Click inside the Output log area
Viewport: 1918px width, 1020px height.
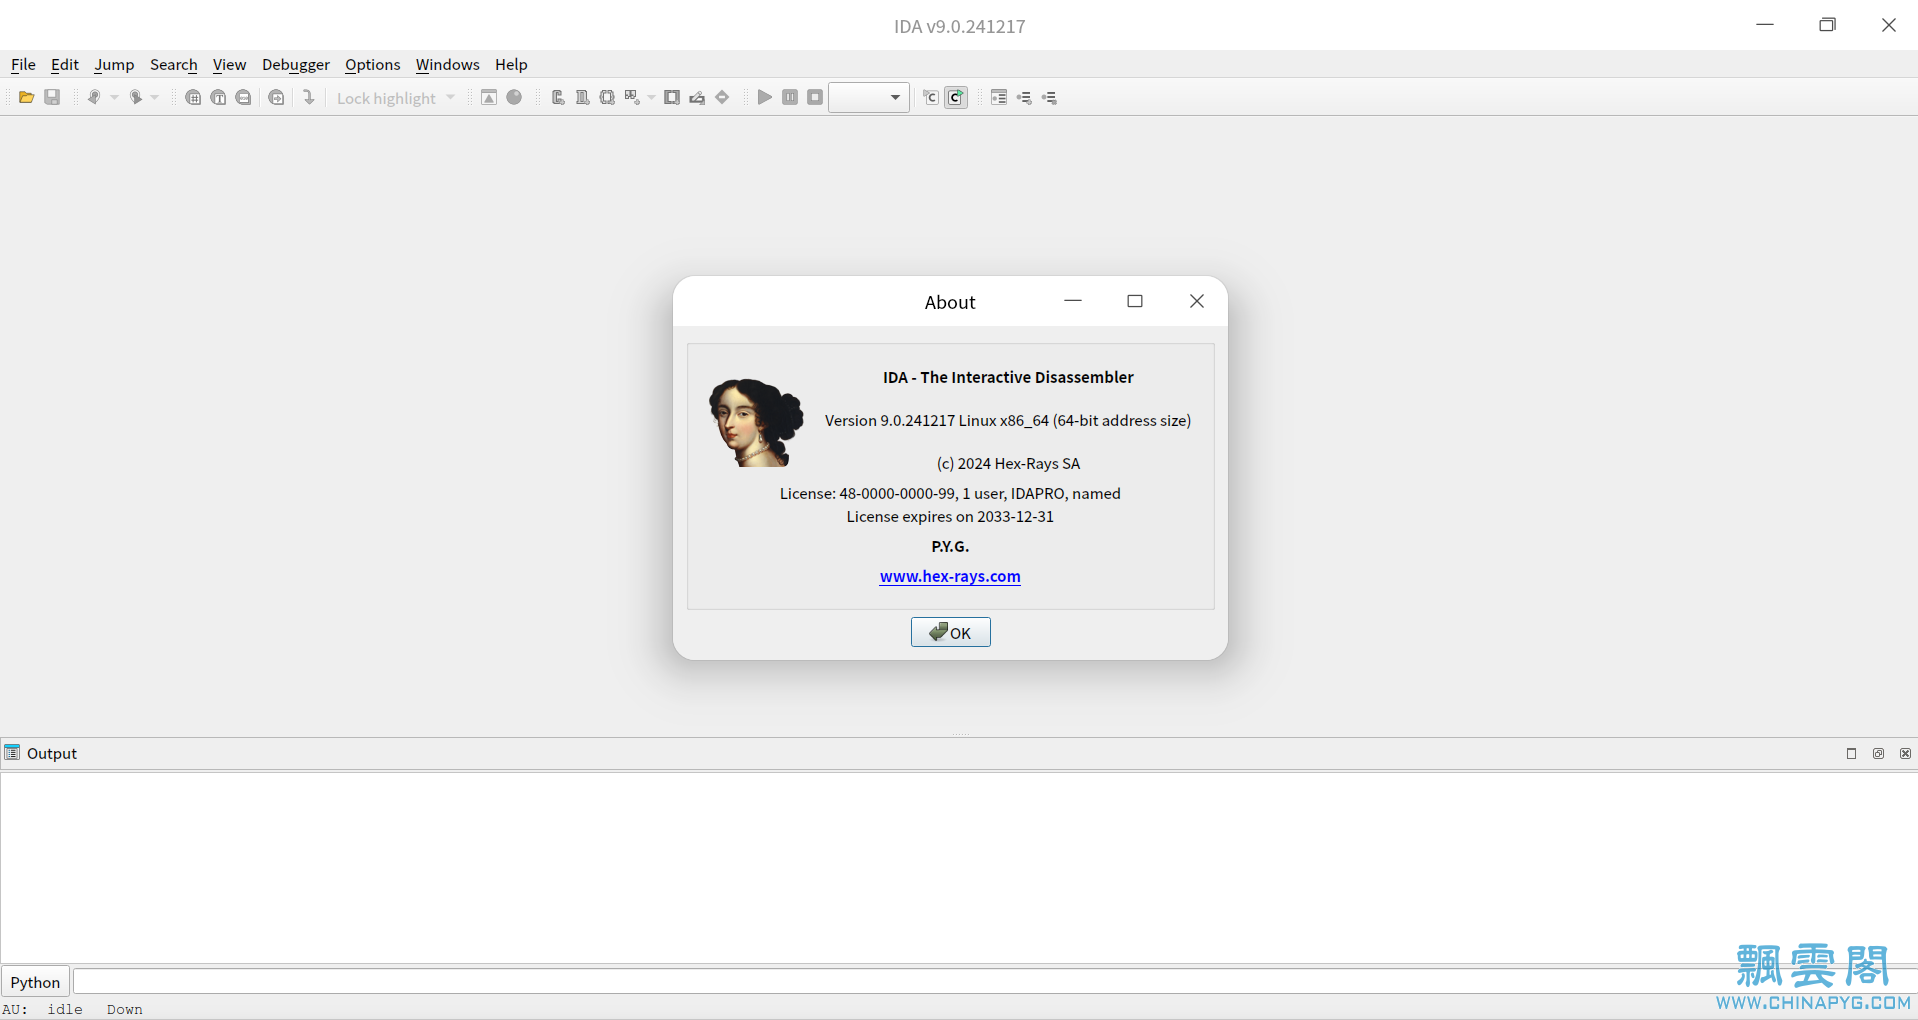(x=958, y=866)
